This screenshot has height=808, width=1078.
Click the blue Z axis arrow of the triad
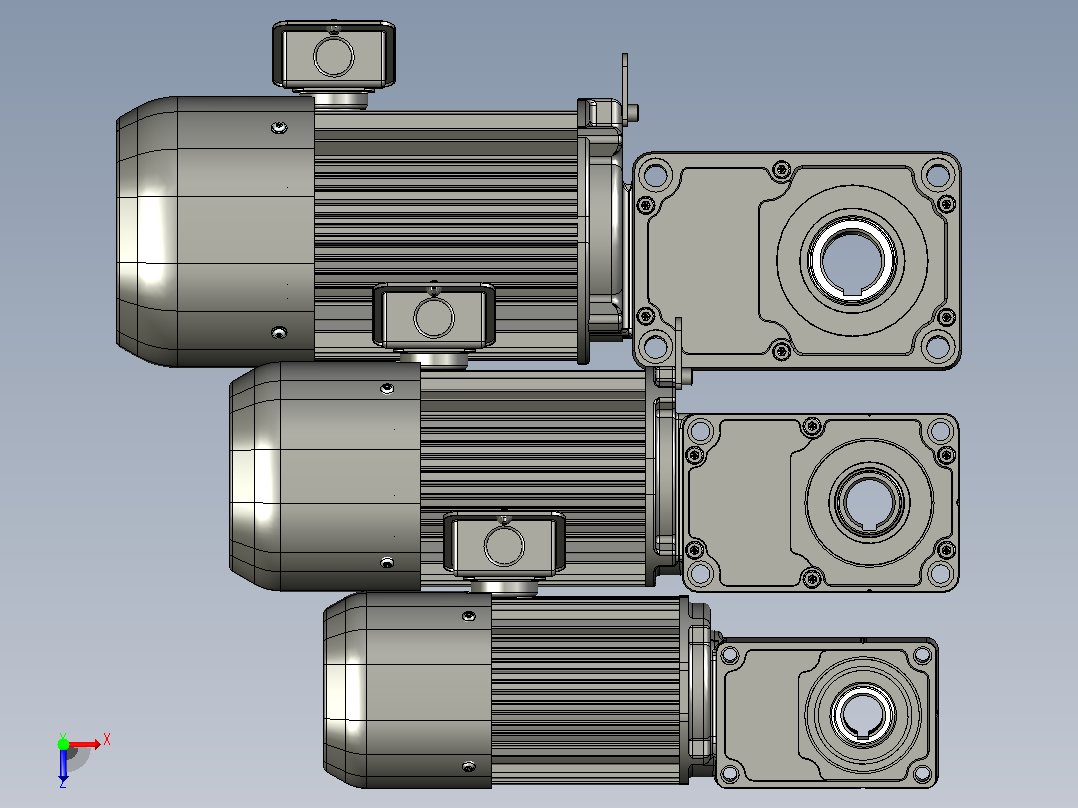[63, 765]
